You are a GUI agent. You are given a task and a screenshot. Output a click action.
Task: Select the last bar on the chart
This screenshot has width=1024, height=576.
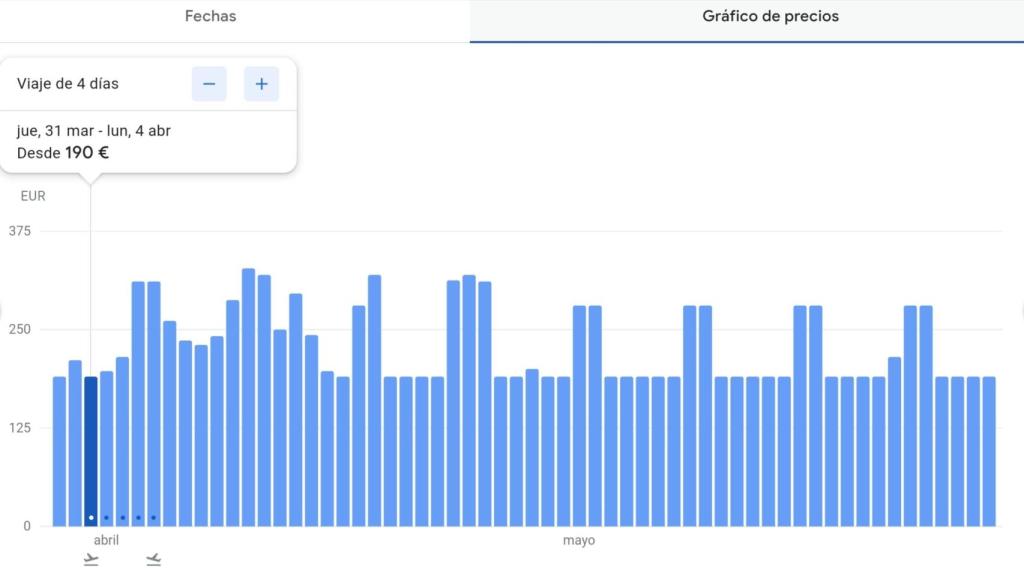[989, 451]
